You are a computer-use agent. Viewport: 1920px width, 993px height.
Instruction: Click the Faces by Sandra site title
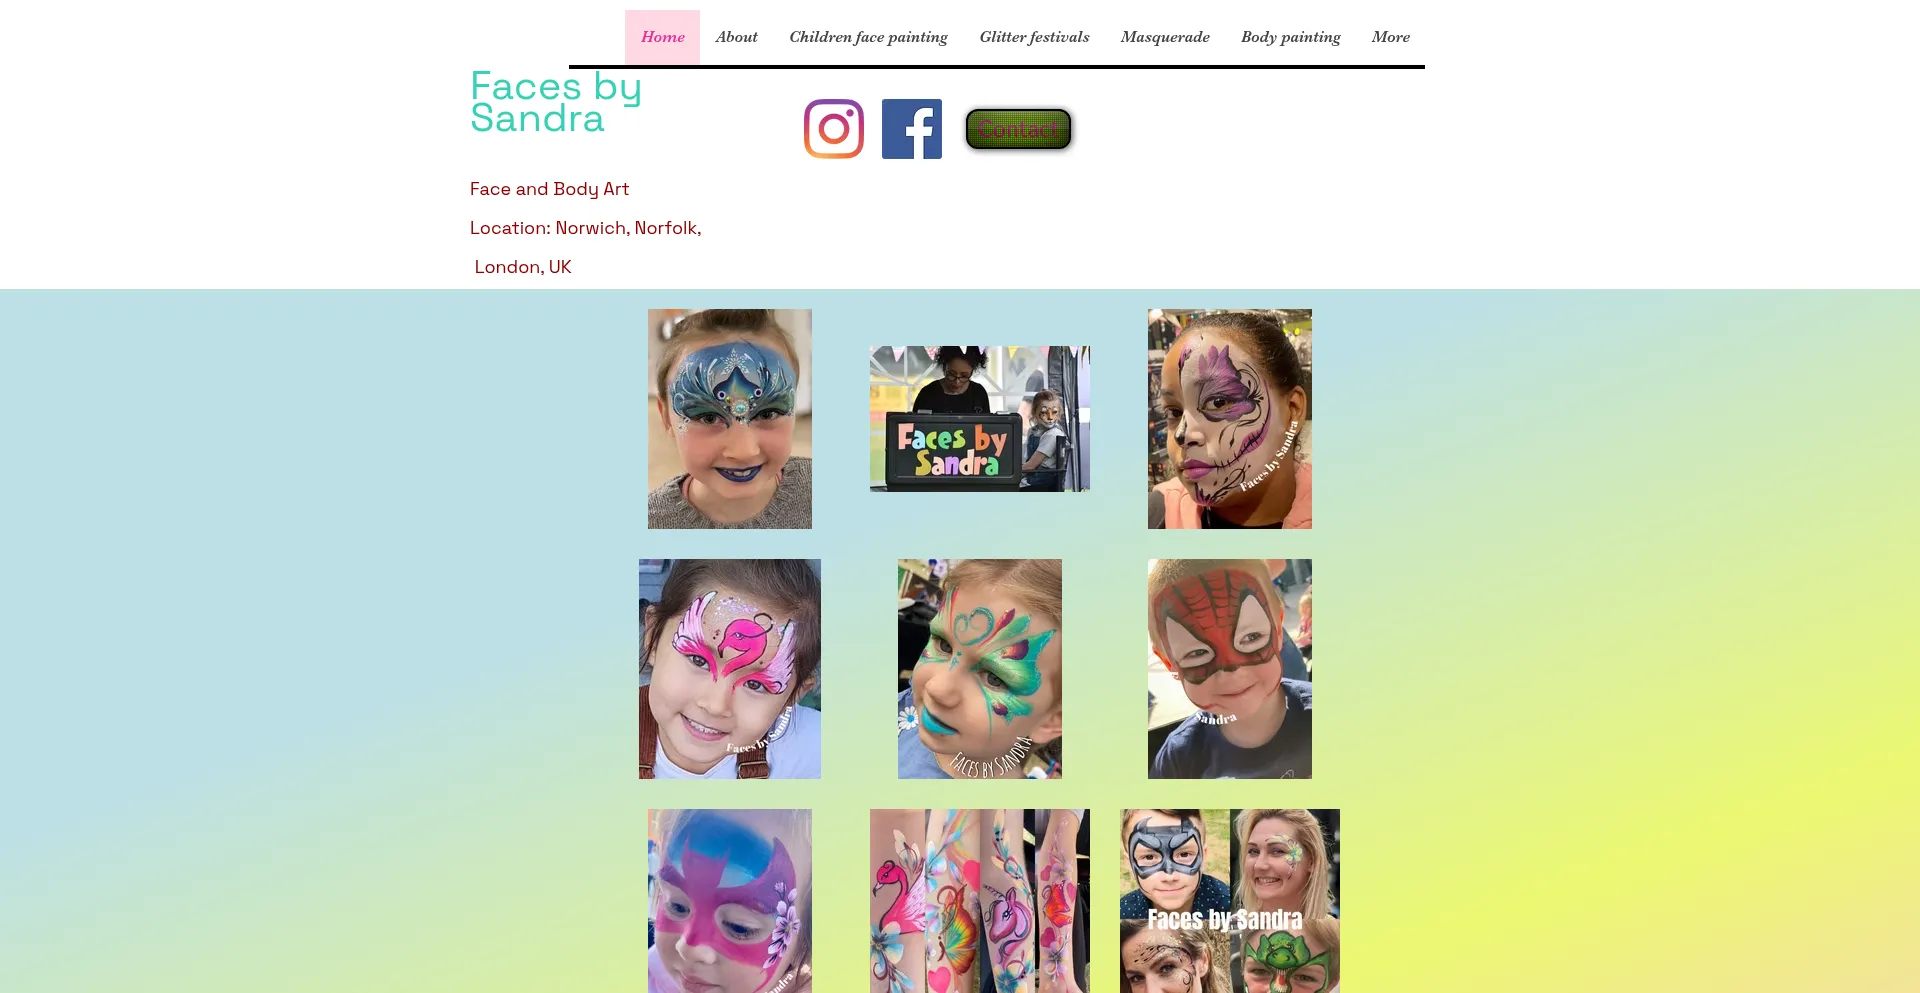click(x=556, y=102)
